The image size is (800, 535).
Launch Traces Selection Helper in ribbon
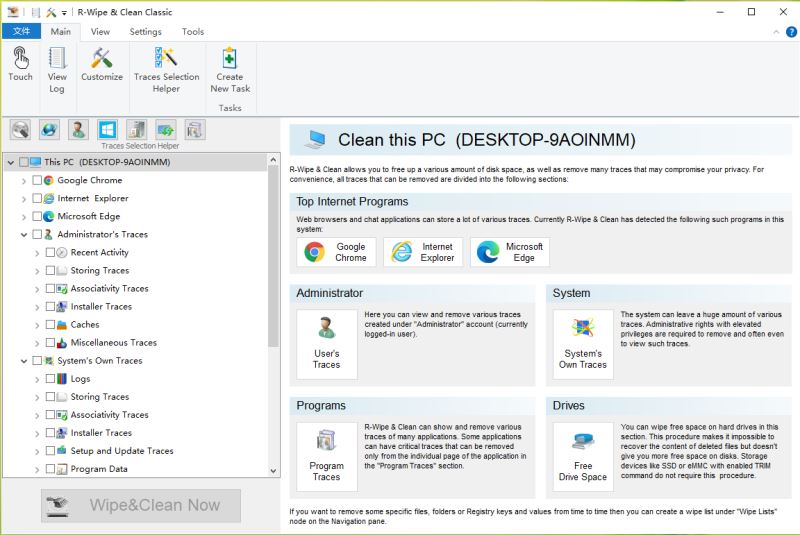166,70
